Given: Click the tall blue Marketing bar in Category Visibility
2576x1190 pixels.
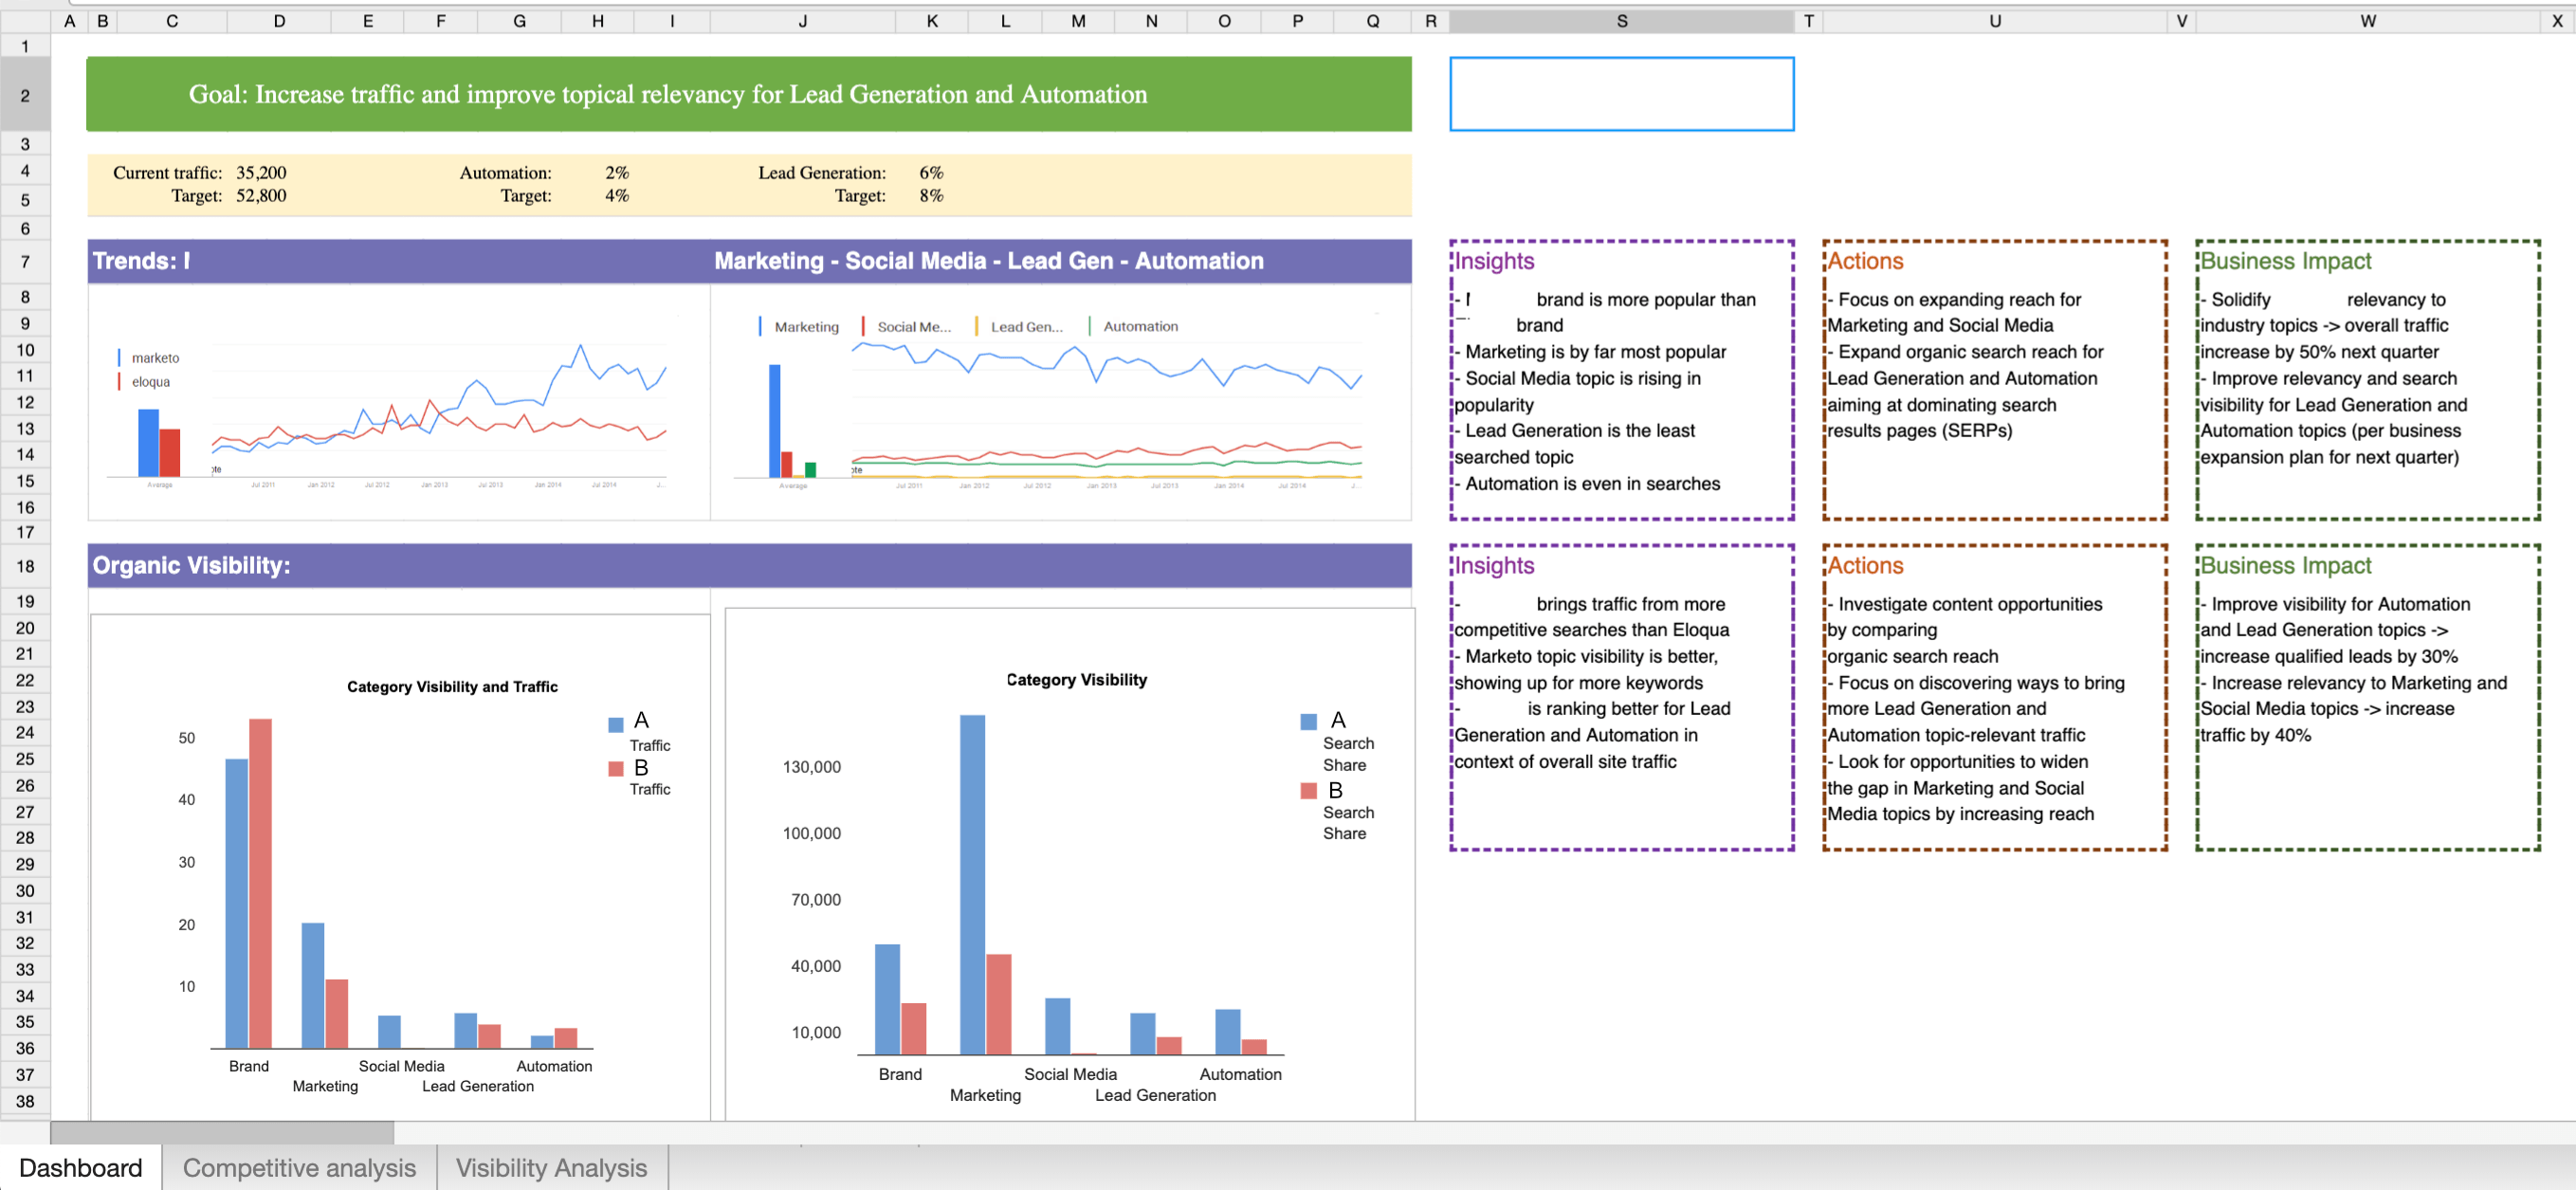Looking at the screenshot, I should tap(972, 885).
